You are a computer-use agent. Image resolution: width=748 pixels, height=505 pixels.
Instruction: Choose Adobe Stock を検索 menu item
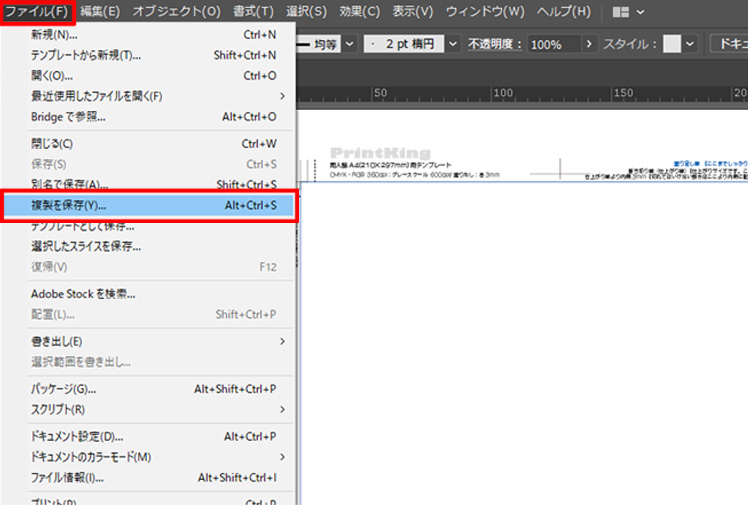[150, 294]
